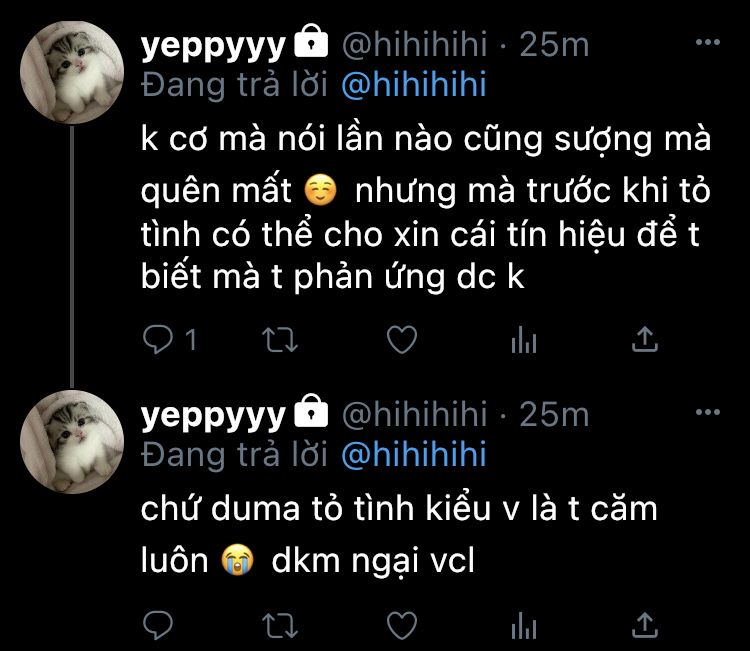This screenshot has height=651, width=750.
Task: Open the blue @hihihihi mention in second tweet
Action: pos(414,454)
